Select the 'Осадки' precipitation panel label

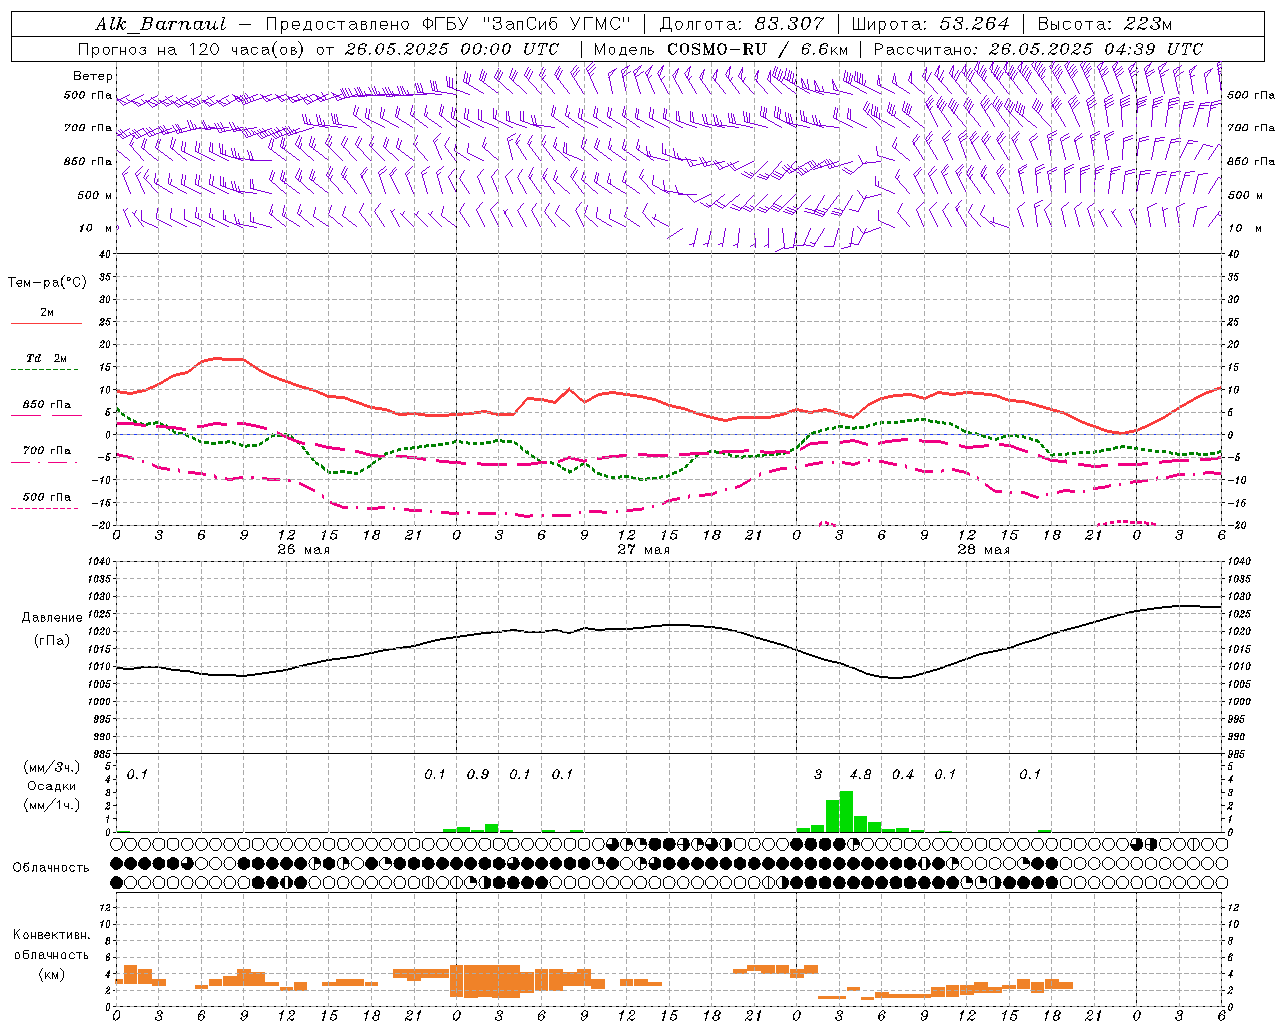(51, 786)
